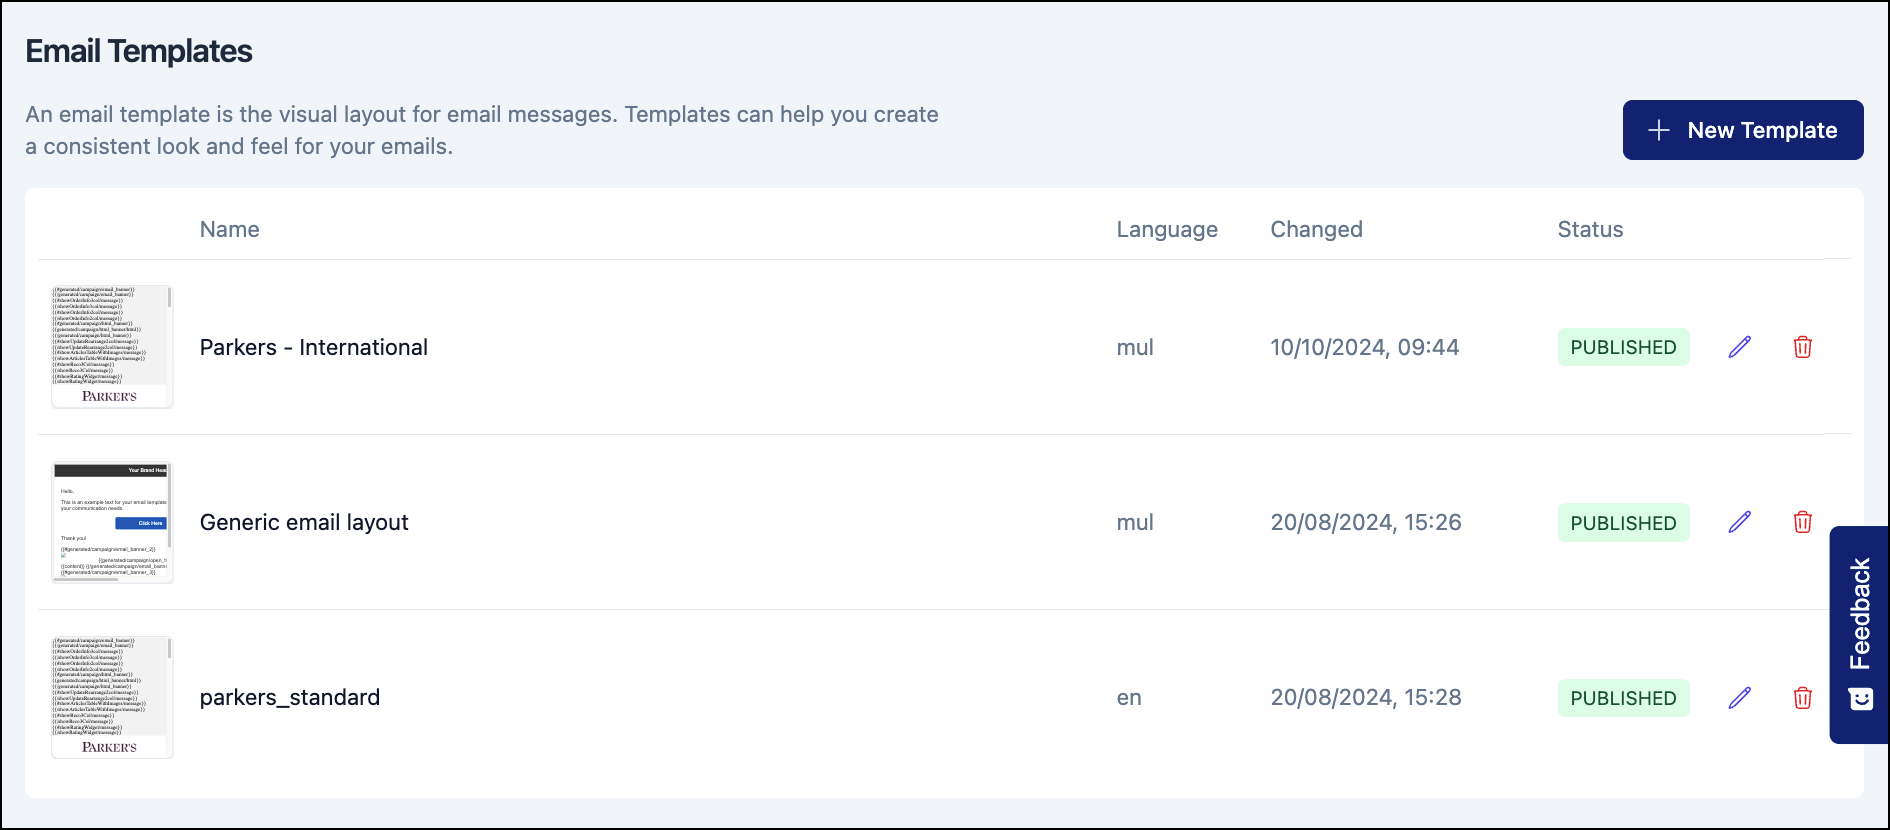
Task: Edit the Parkers - International template
Action: [x=1740, y=347]
